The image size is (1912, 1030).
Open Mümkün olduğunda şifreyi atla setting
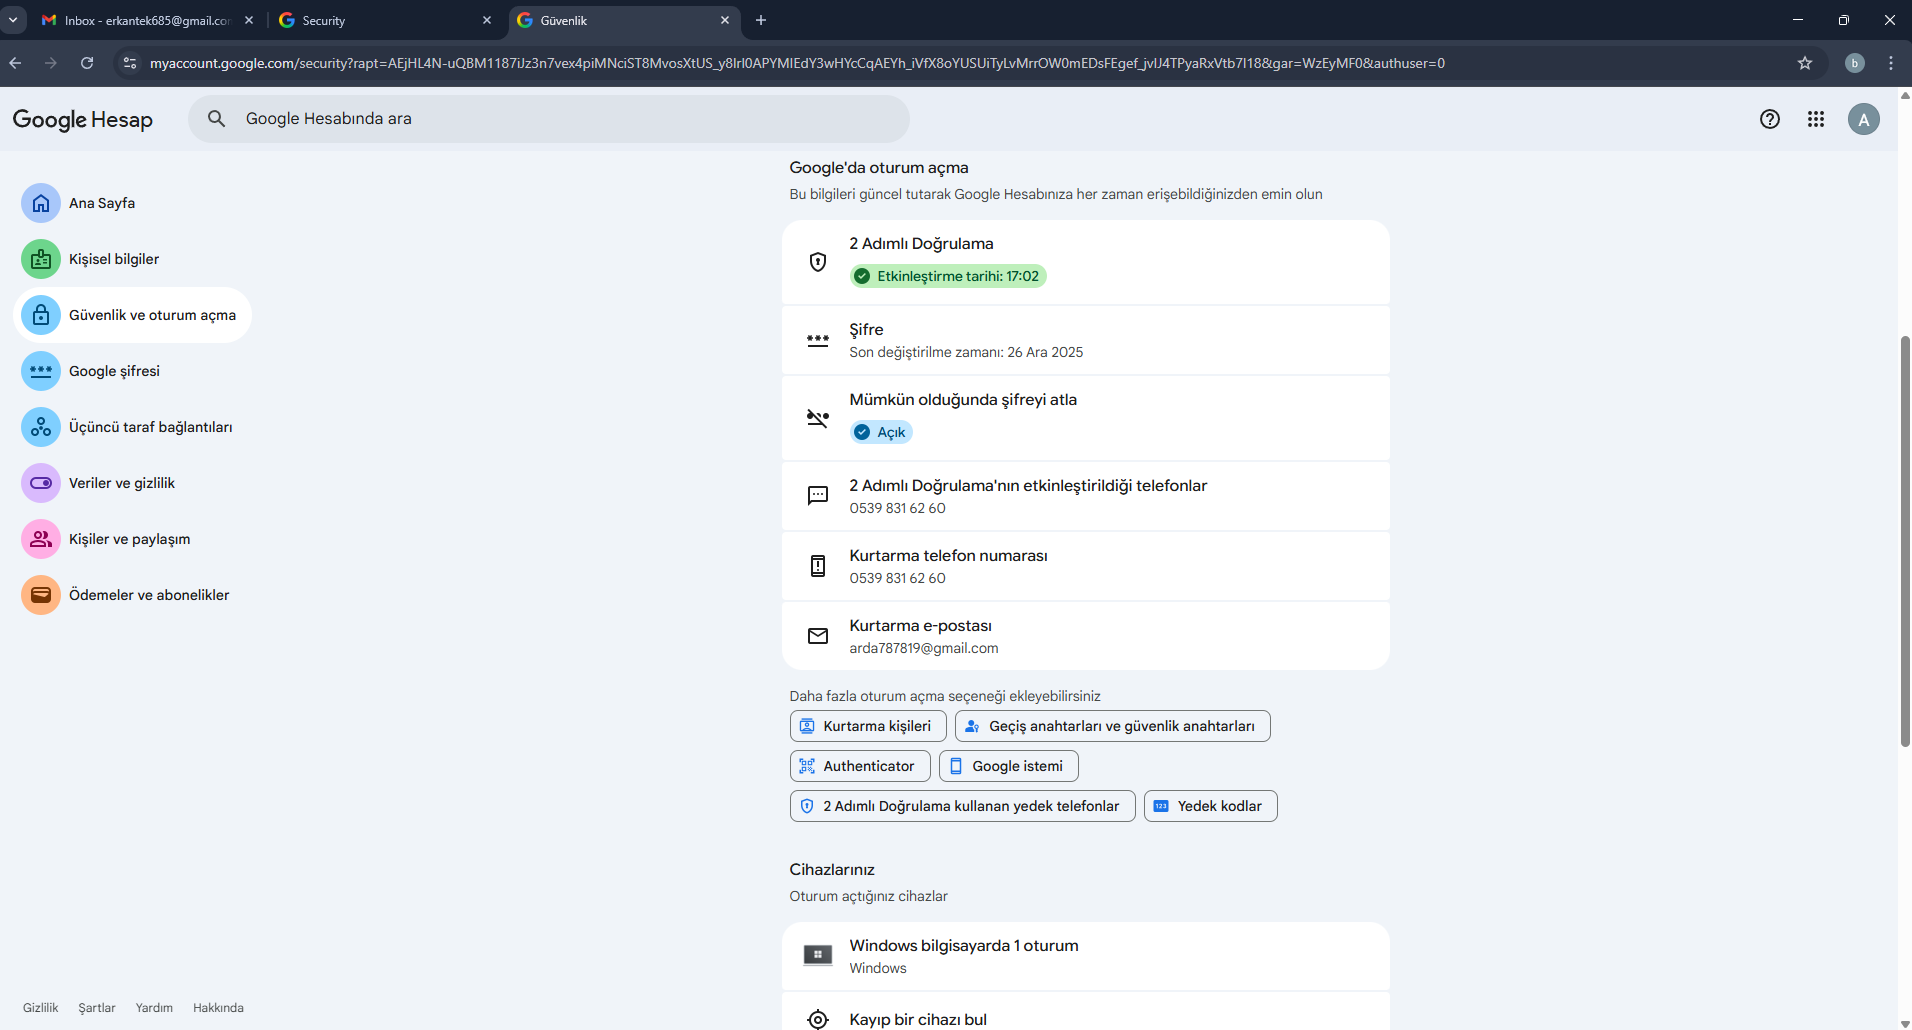pyautogui.click(x=1086, y=418)
